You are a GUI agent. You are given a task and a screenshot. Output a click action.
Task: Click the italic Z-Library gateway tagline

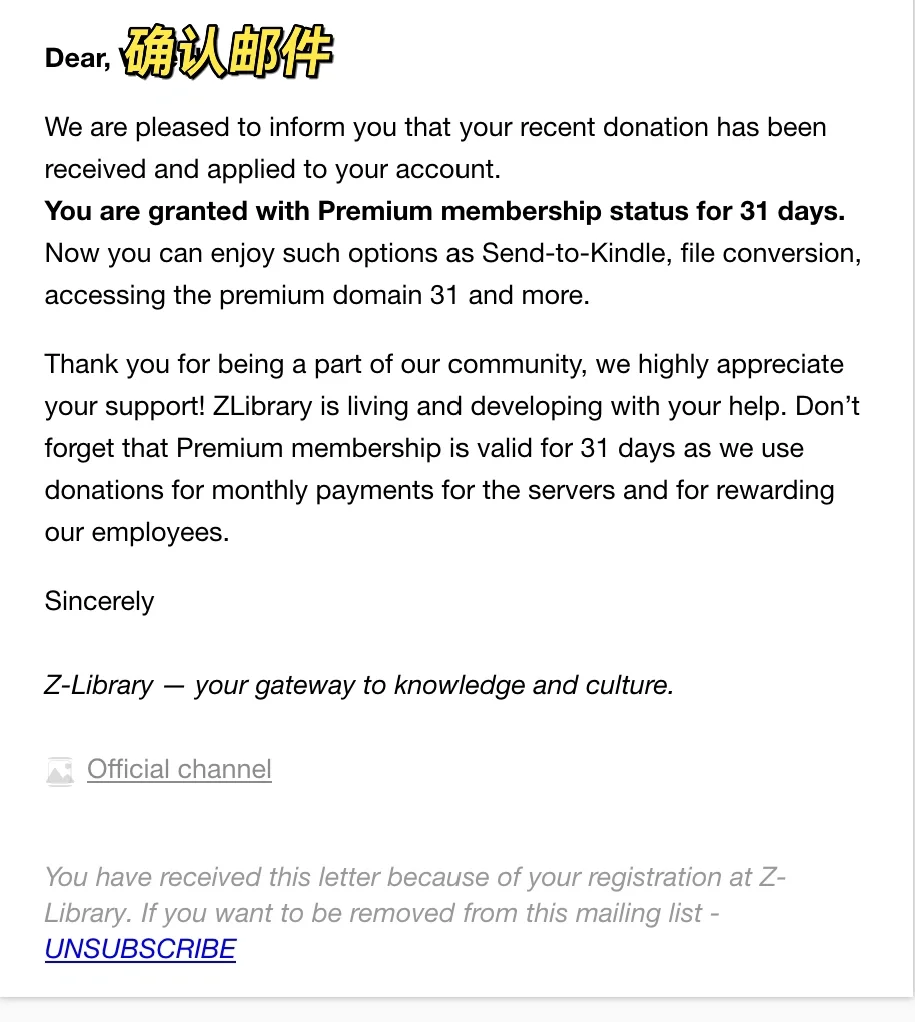[358, 685]
